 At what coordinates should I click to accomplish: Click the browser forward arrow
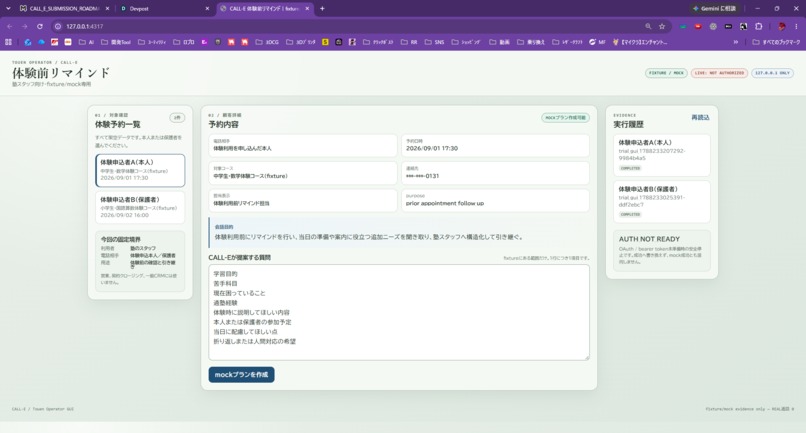pyautogui.click(x=24, y=26)
